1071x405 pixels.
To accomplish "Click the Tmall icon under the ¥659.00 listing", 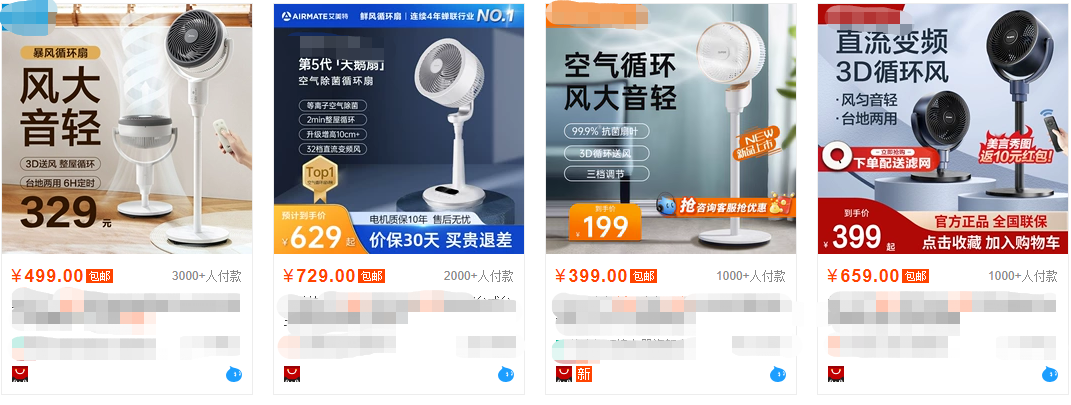I will click(836, 374).
